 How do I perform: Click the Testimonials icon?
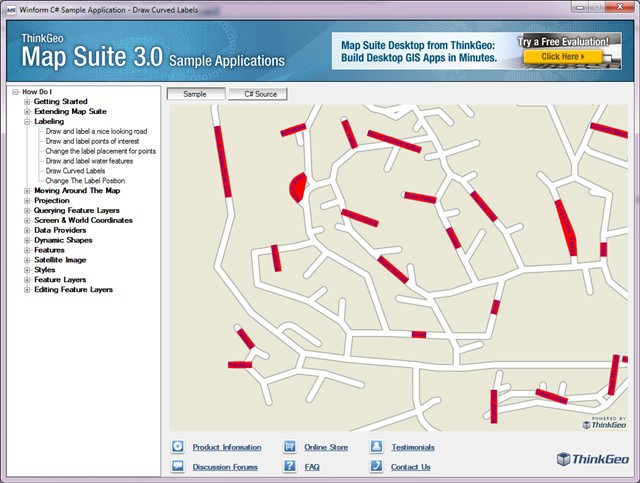(x=376, y=447)
